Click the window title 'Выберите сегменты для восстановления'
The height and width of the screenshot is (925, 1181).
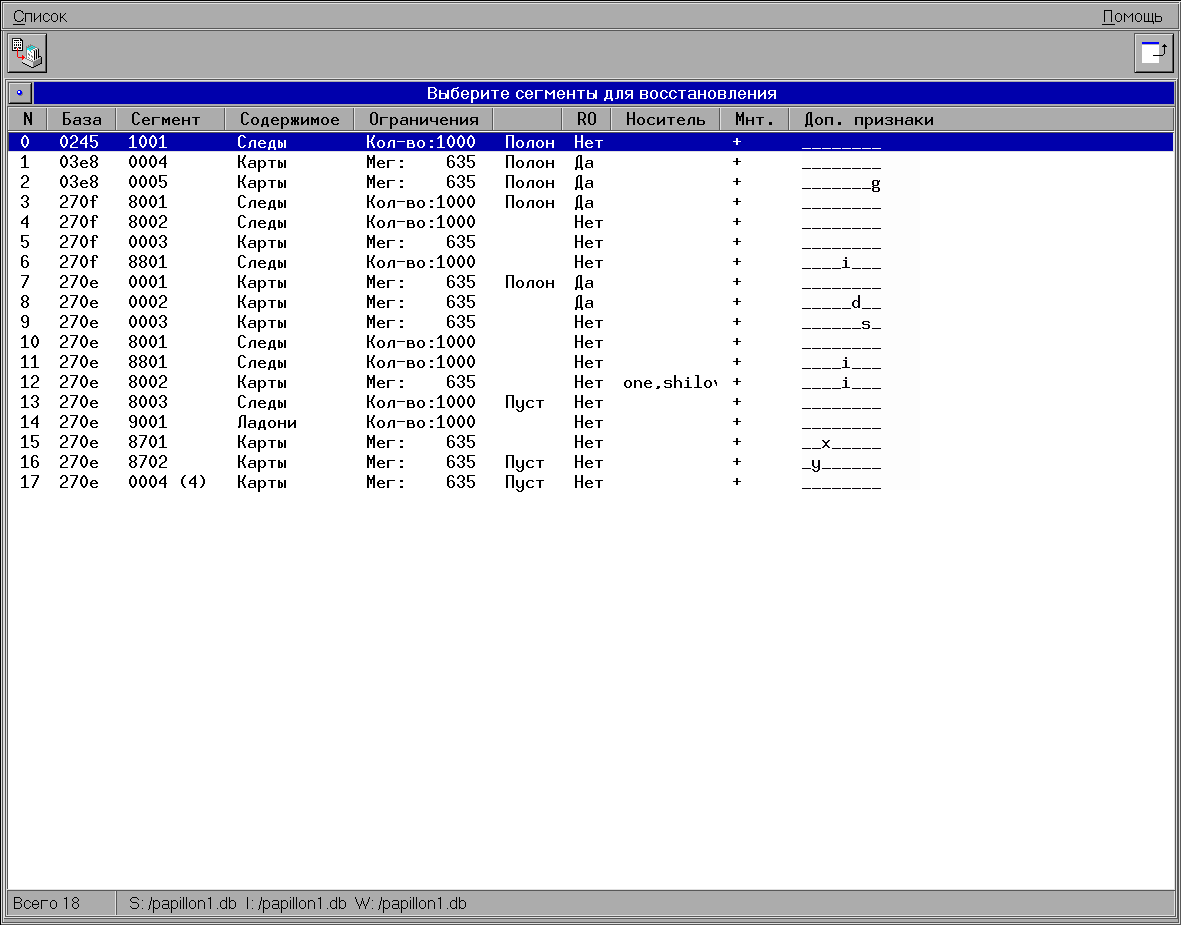(x=602, y=93)
